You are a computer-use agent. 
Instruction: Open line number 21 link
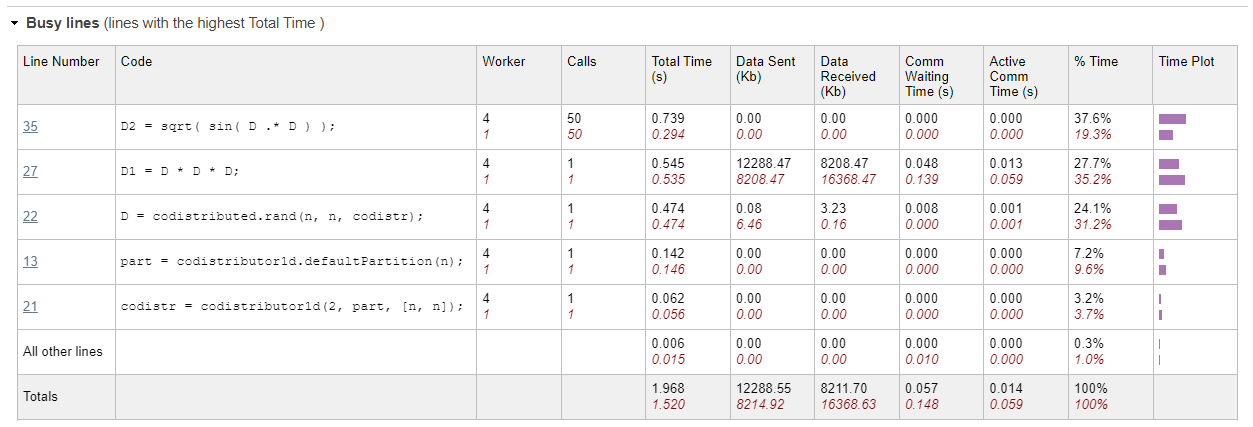pyautogui.click(x=30, y=306)
